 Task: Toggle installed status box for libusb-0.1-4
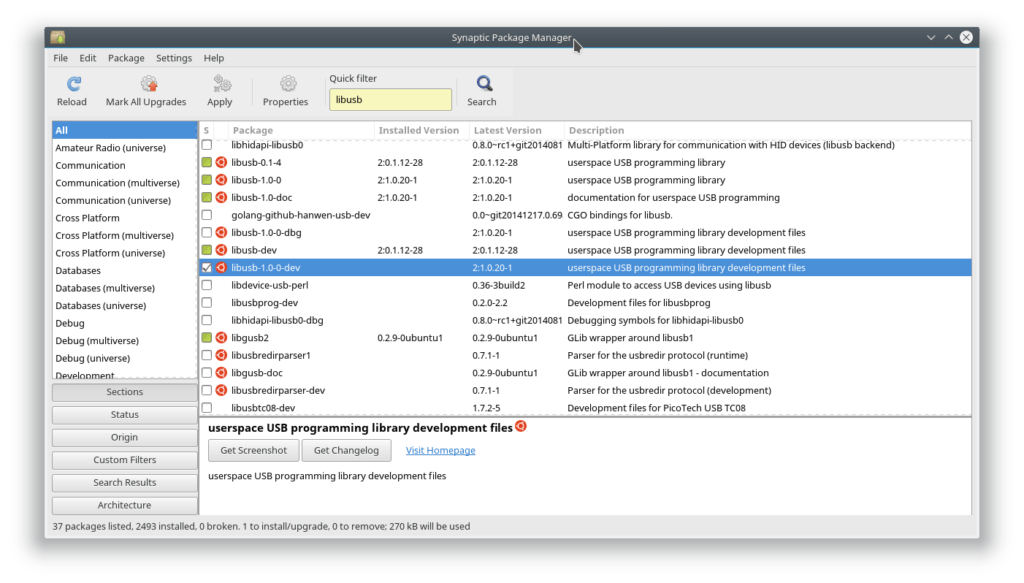pos(207,163)
